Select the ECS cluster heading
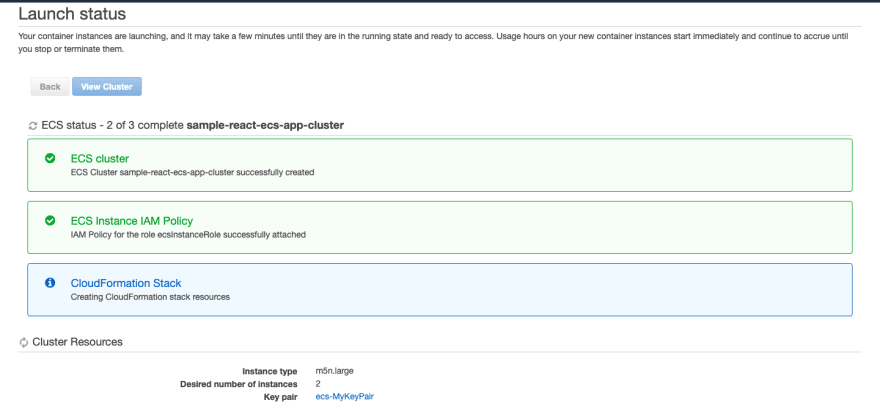880x403 pixels. pyautogui.click(x=100, y=159)
